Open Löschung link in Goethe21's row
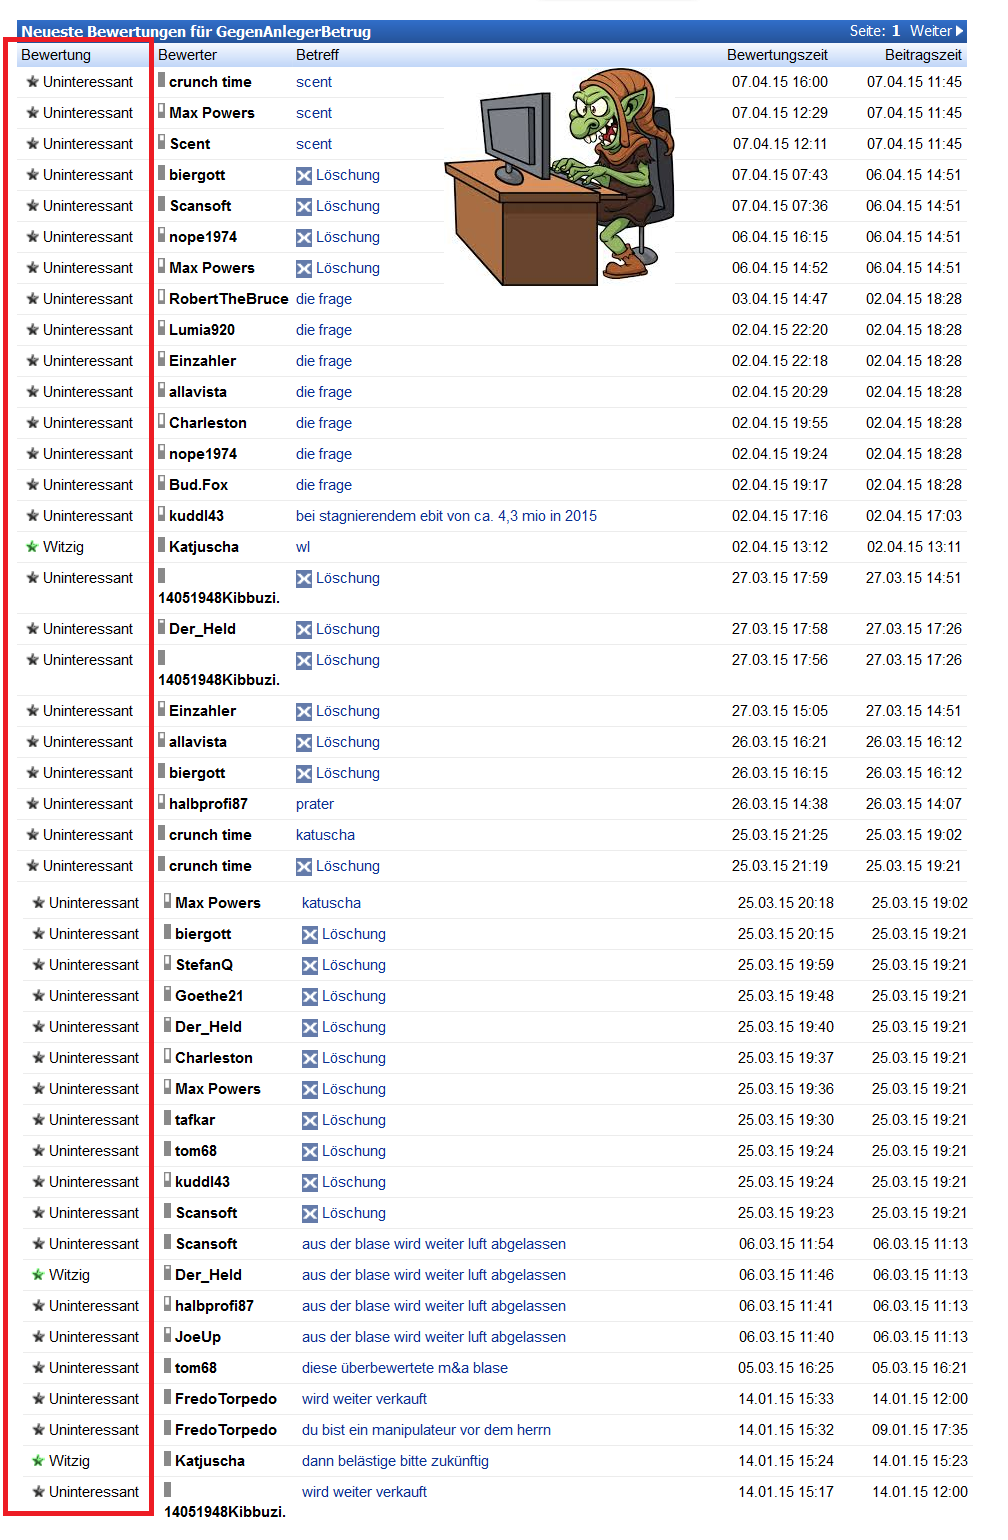Screen dimensions: 1008x1540 (354, 996)
